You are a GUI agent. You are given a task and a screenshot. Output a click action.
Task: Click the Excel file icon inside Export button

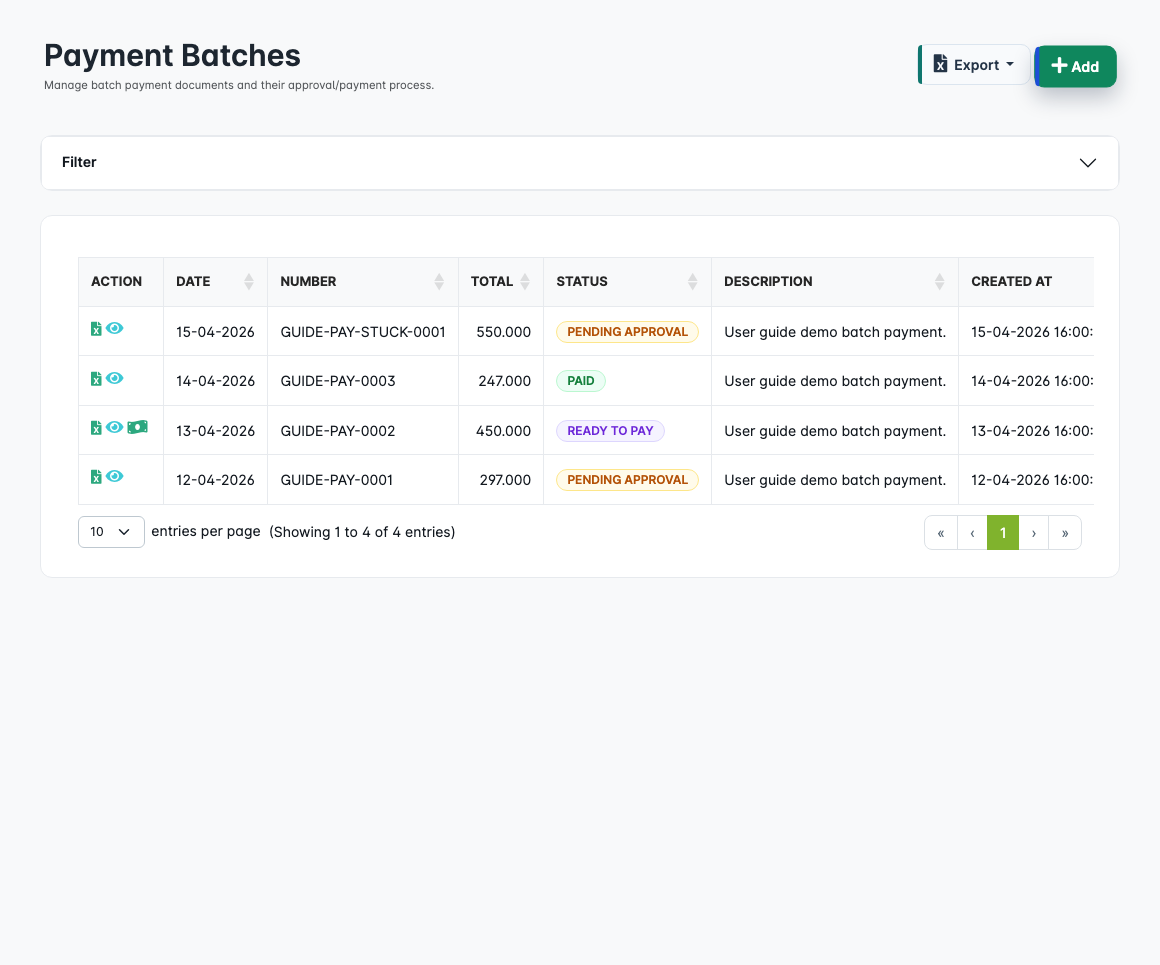[941, 64]
